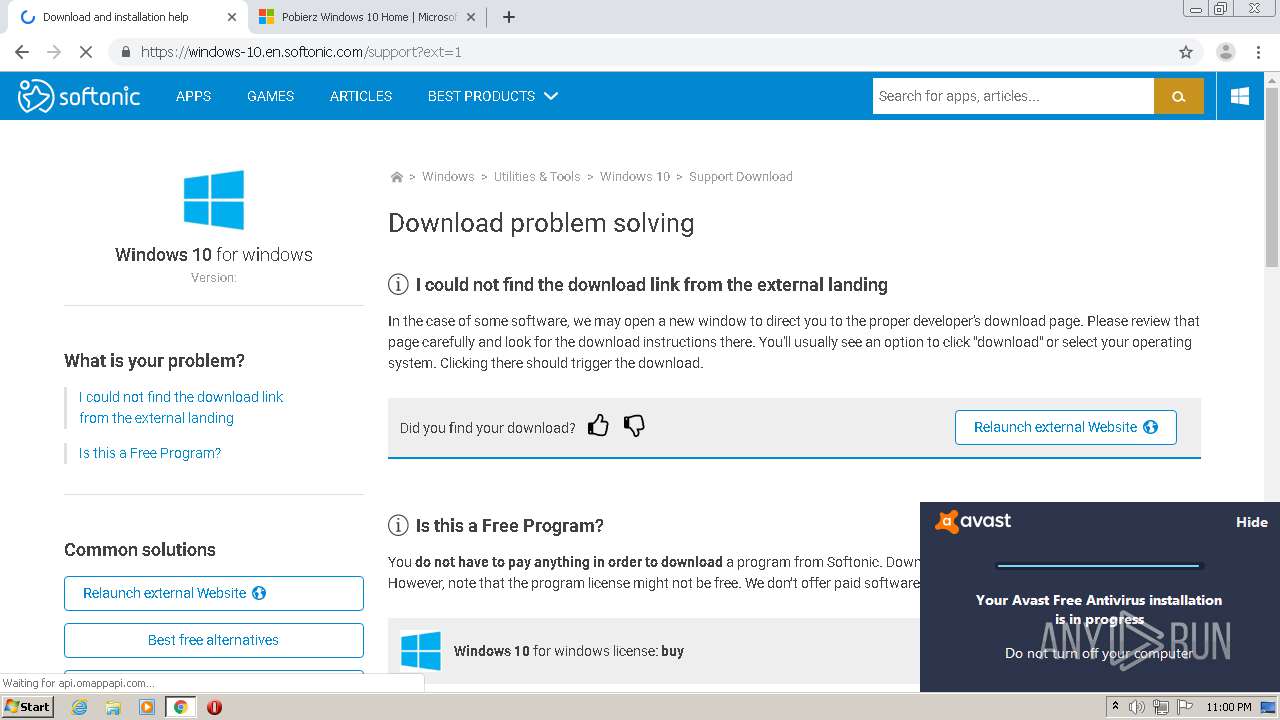Click the 'Support Download' breadcrumb text
The height and width of the screenshot is (720, 1280).
741,177
